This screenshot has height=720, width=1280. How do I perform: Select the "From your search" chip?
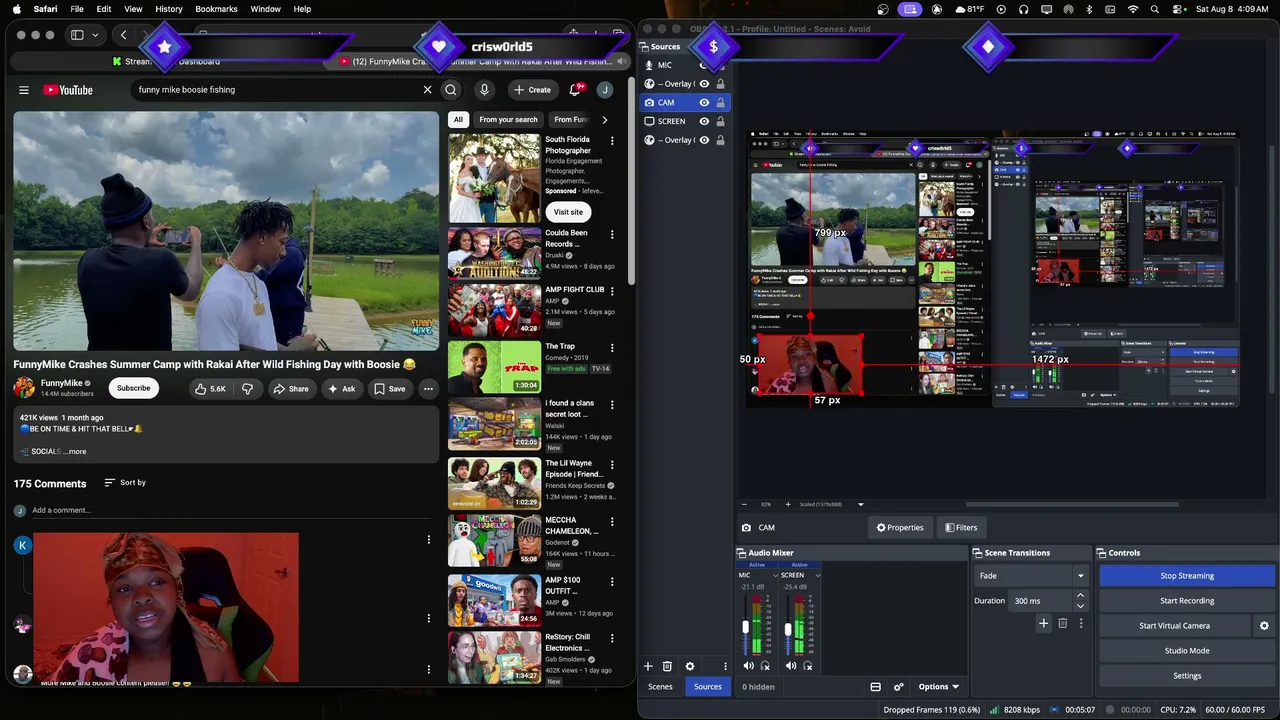(508, 120)
